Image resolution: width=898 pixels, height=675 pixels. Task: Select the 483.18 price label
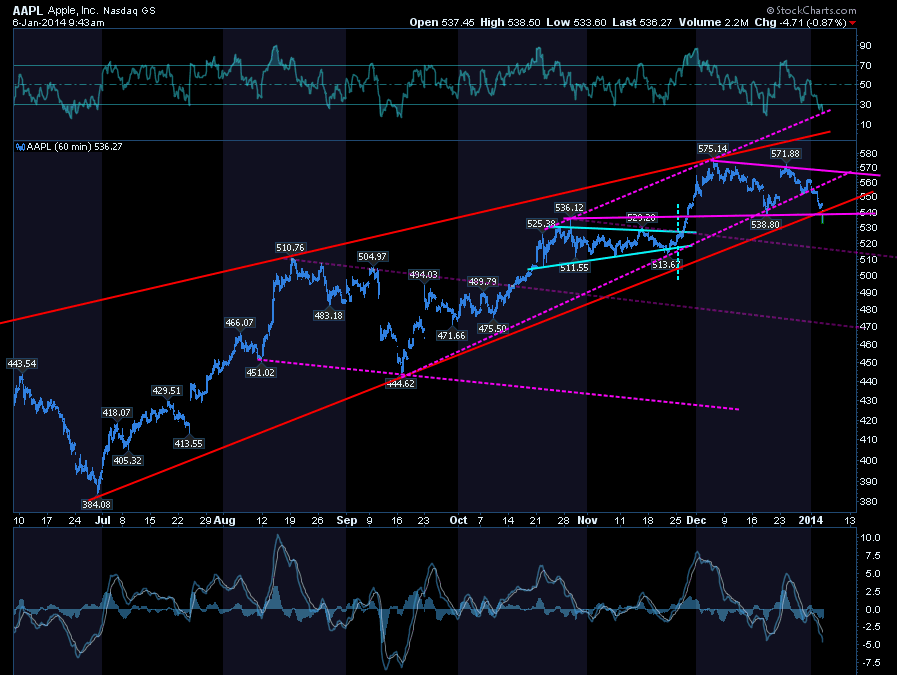pyautogui.click(x=328, y=315)
